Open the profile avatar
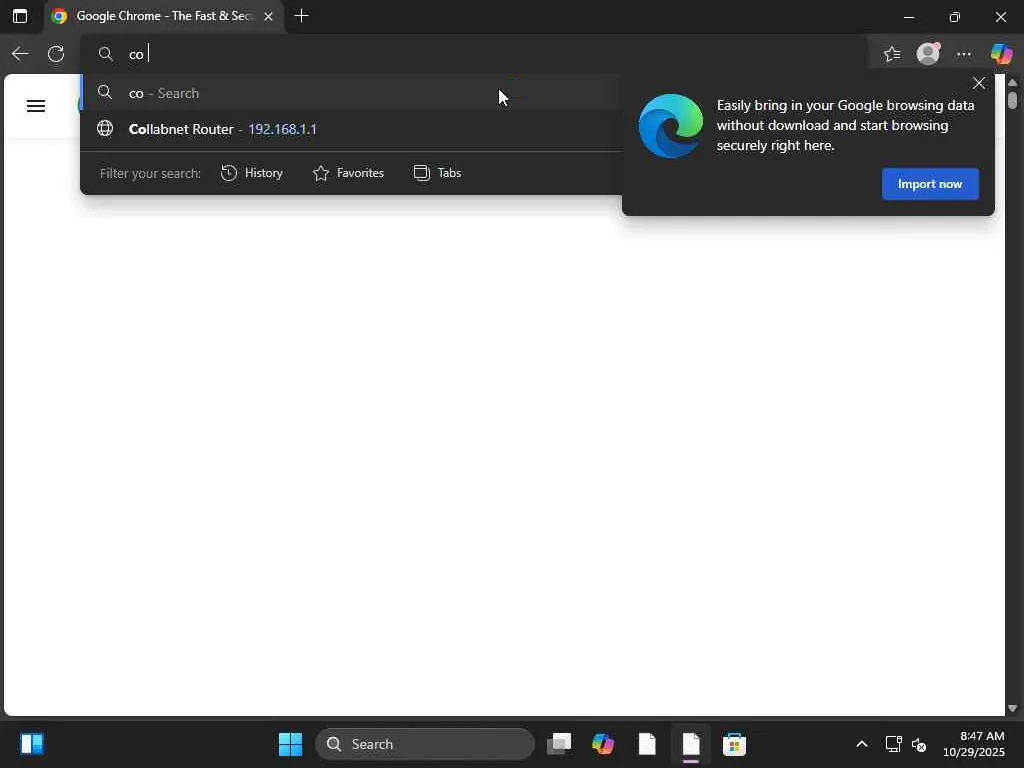 pos(928,54)
